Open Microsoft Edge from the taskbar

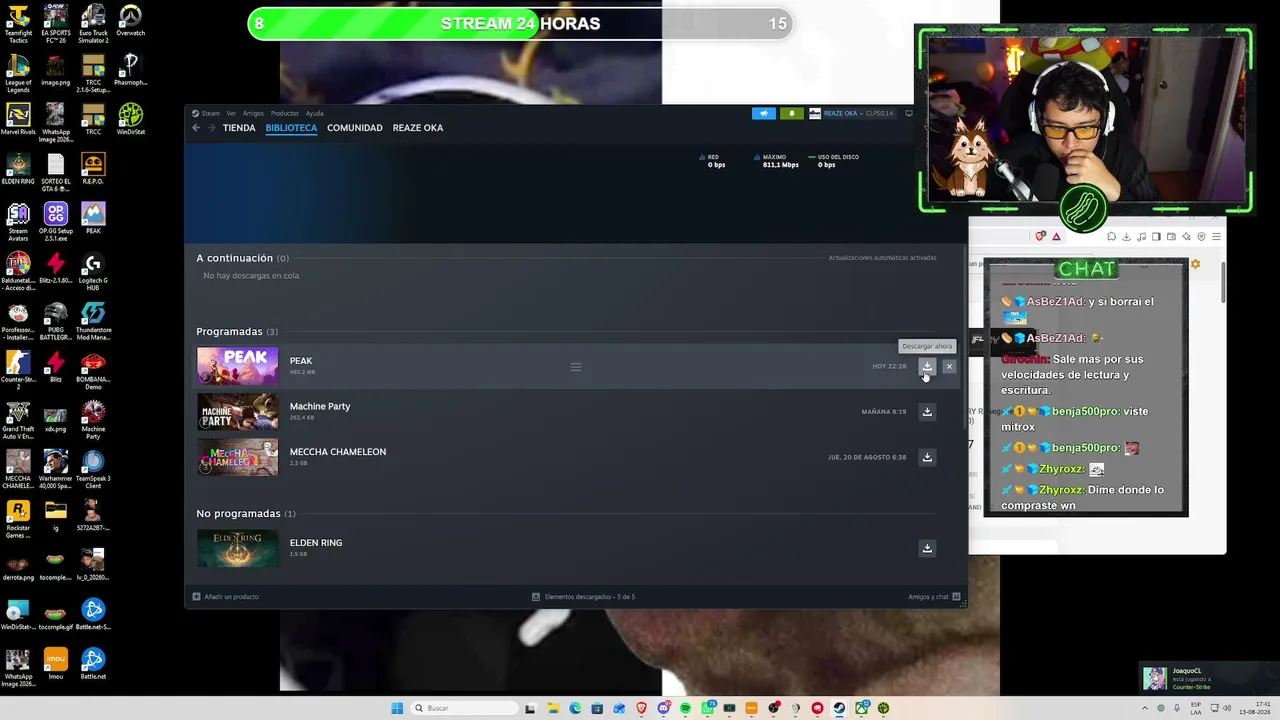(575, 708)
